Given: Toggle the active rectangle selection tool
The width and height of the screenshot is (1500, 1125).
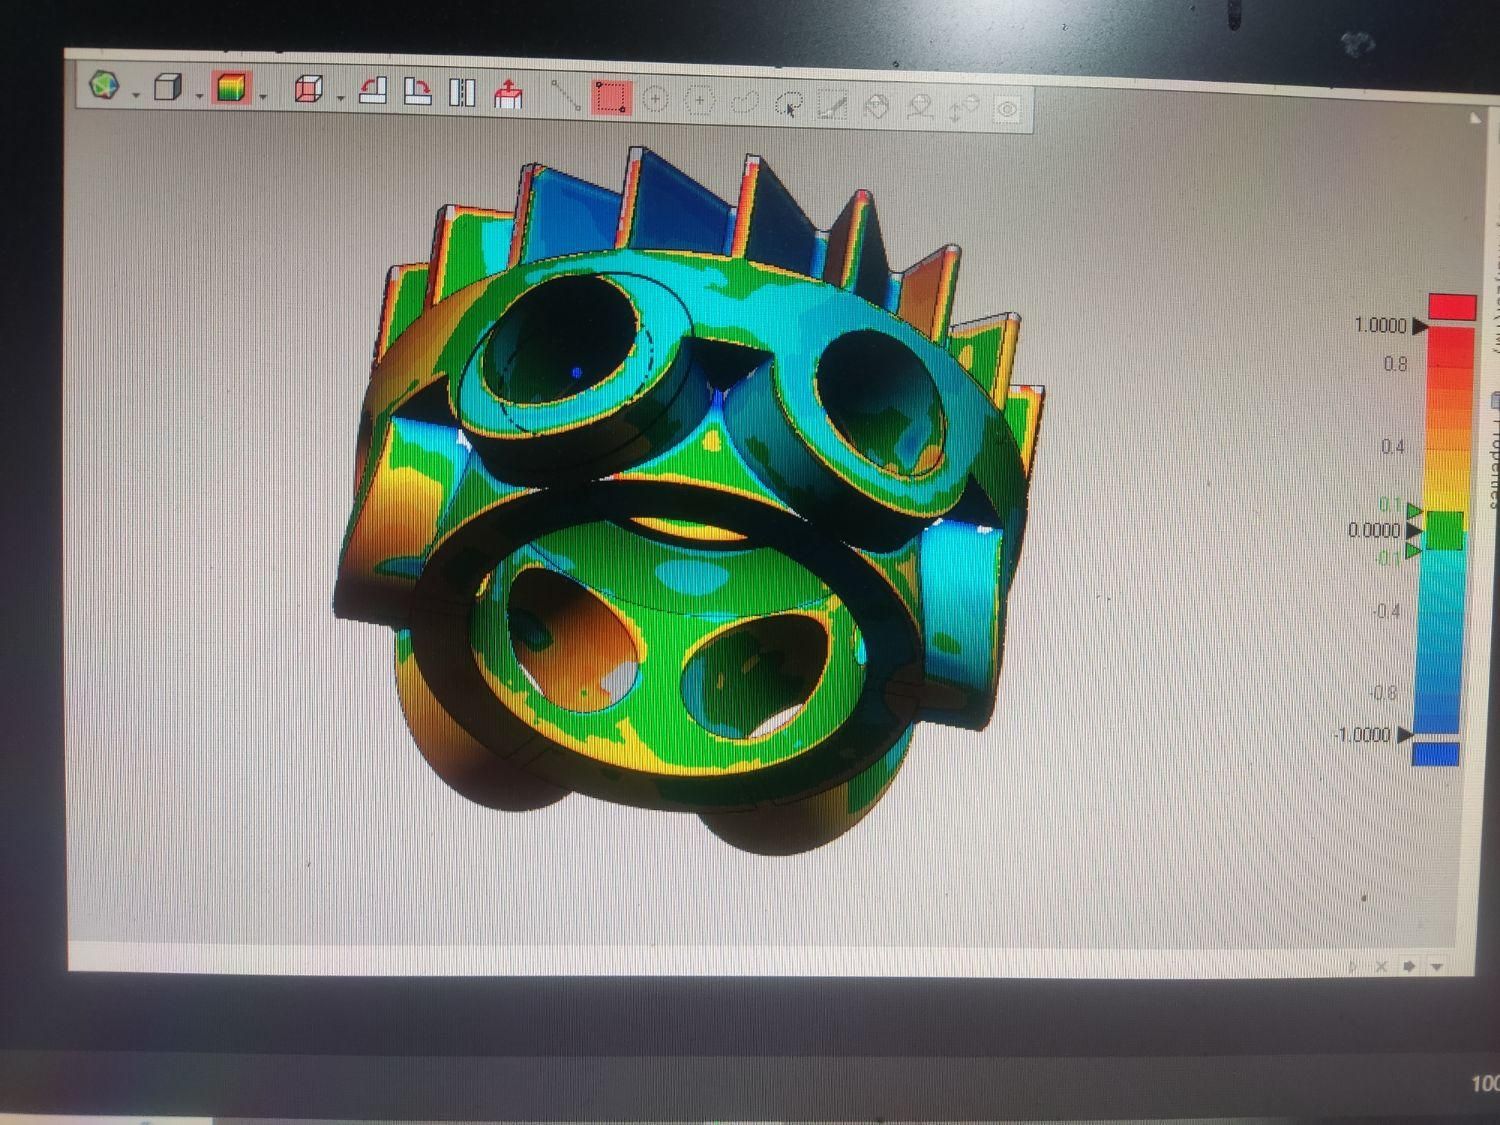Looking at the screenshot, I should pyautogui.click(x=611, y=98).
